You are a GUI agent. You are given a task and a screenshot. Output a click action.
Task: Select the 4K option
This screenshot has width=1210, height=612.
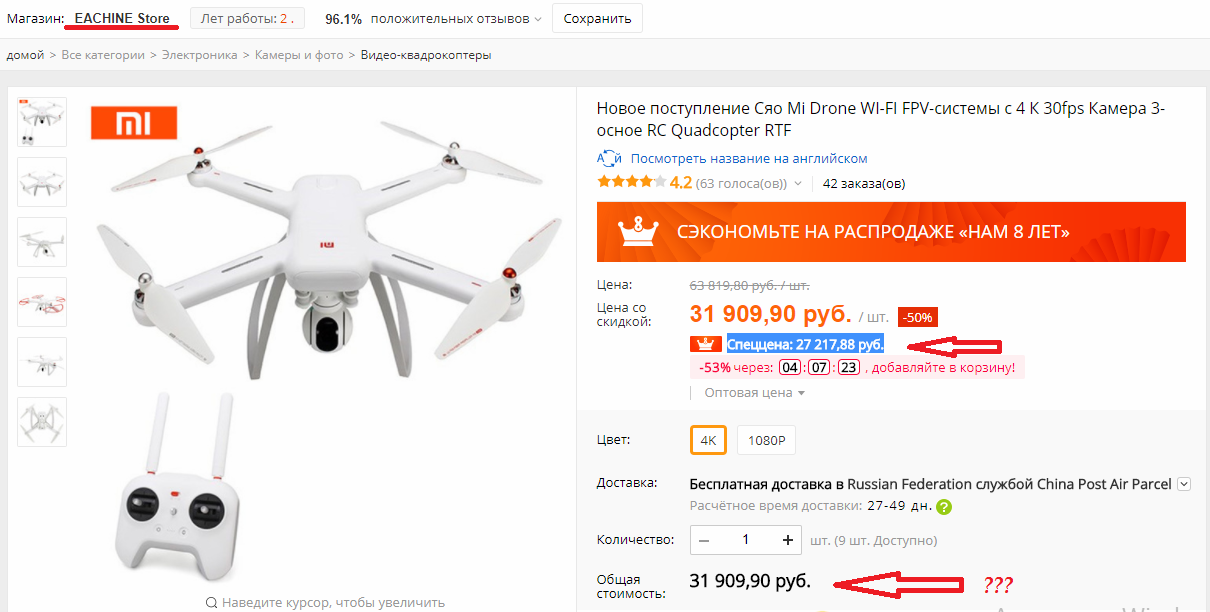(x=708, y=440)
